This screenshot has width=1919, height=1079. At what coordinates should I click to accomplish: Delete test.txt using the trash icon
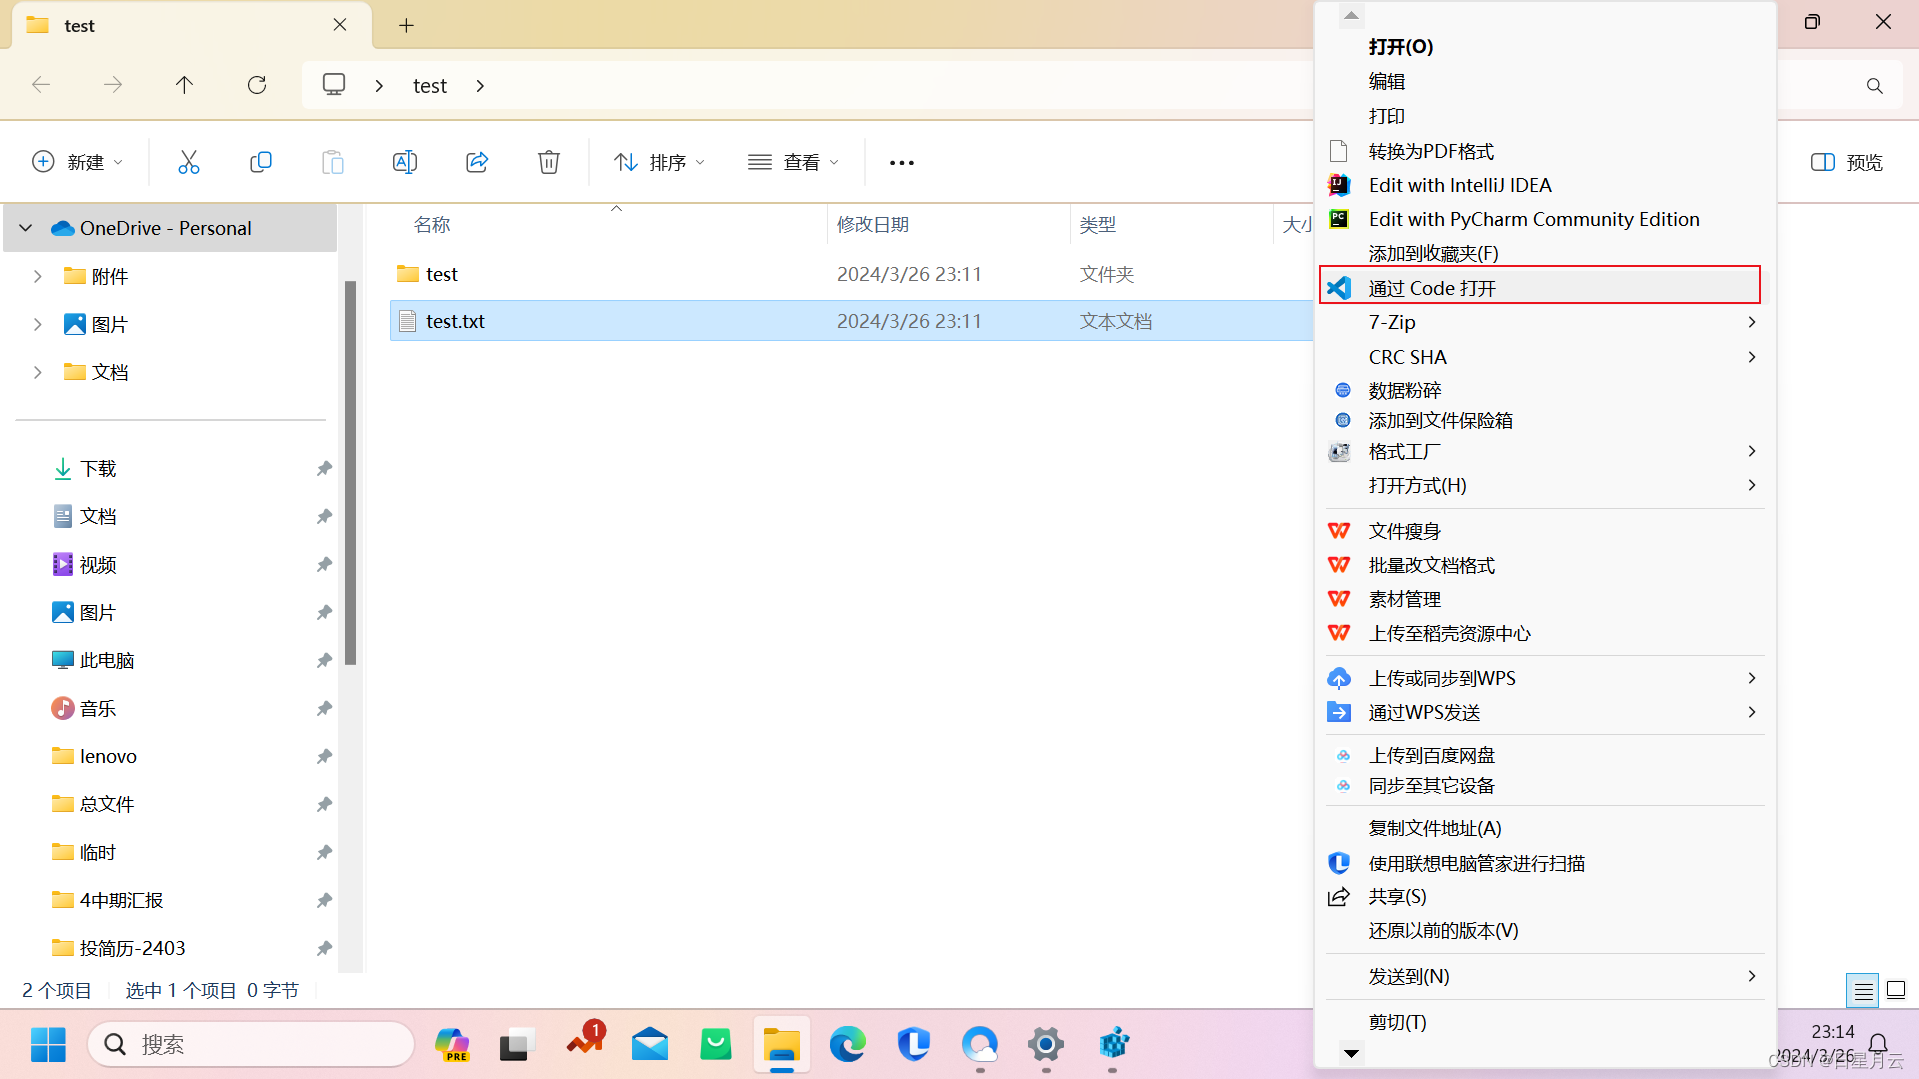click(548, 161)
